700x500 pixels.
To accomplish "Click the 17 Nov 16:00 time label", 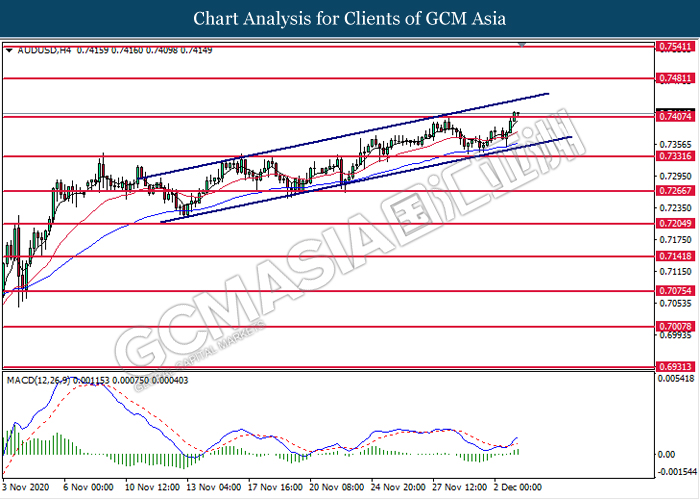I will pos(275,487).
